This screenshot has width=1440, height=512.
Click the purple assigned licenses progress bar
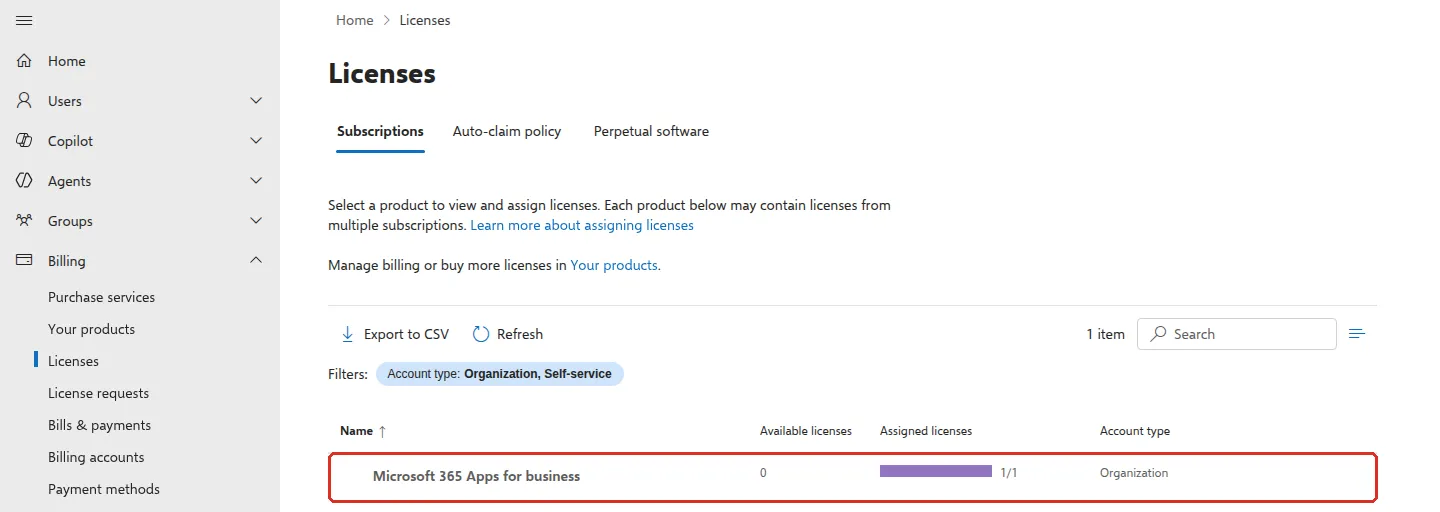pos(936,471)
